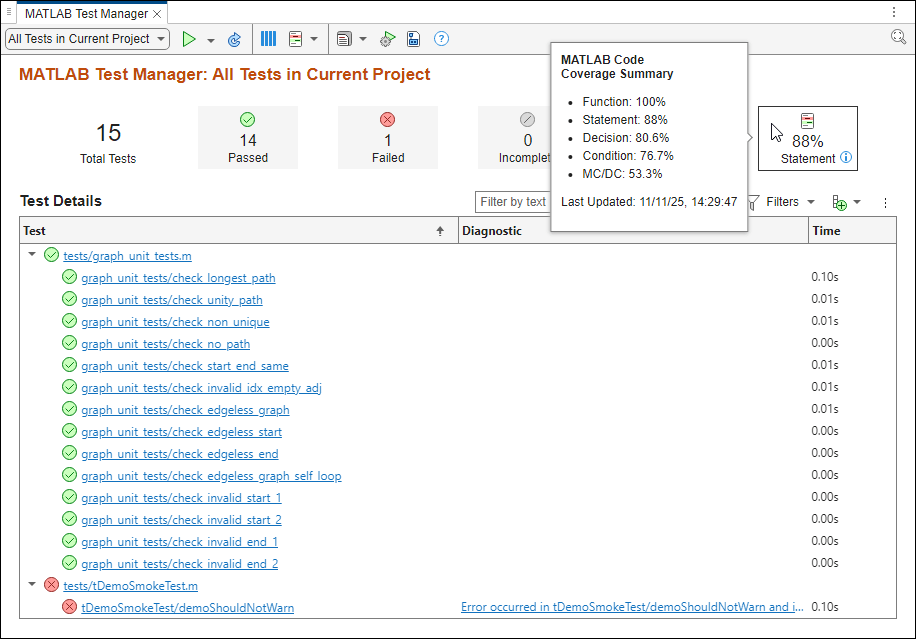Click the test report document icon
Image resolution: width=916 pixels, height=639 pixels.
click(x=344, y=39)
